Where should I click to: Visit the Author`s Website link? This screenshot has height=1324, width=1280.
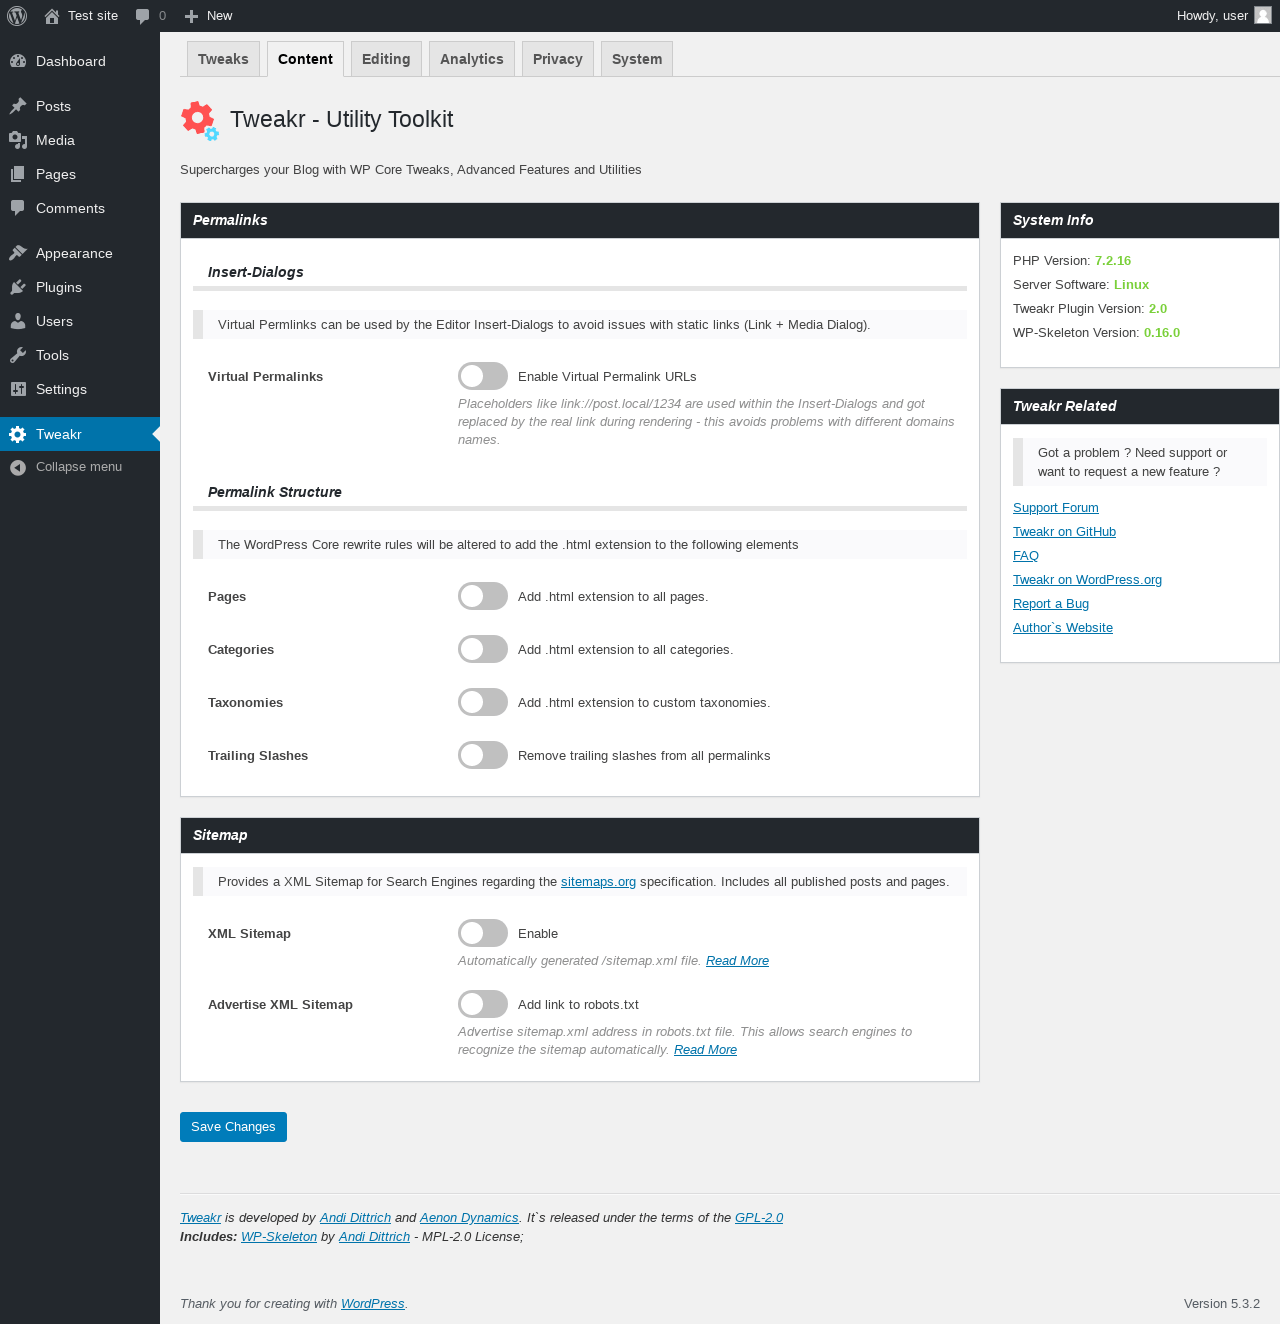tap(1063, 628)
